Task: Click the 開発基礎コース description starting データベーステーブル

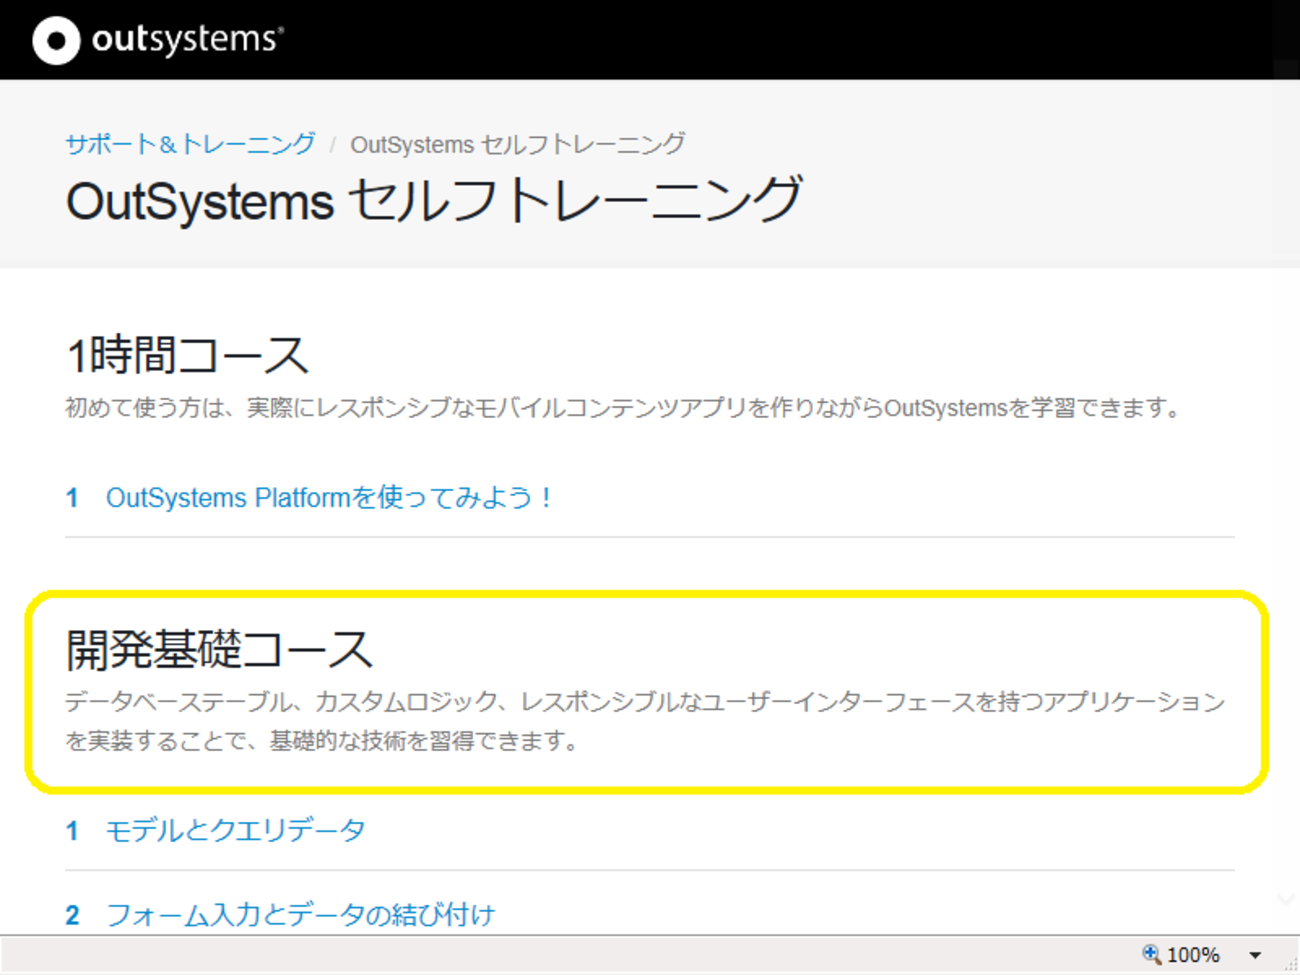Action: pyautogui.click(x=646, y=721)
